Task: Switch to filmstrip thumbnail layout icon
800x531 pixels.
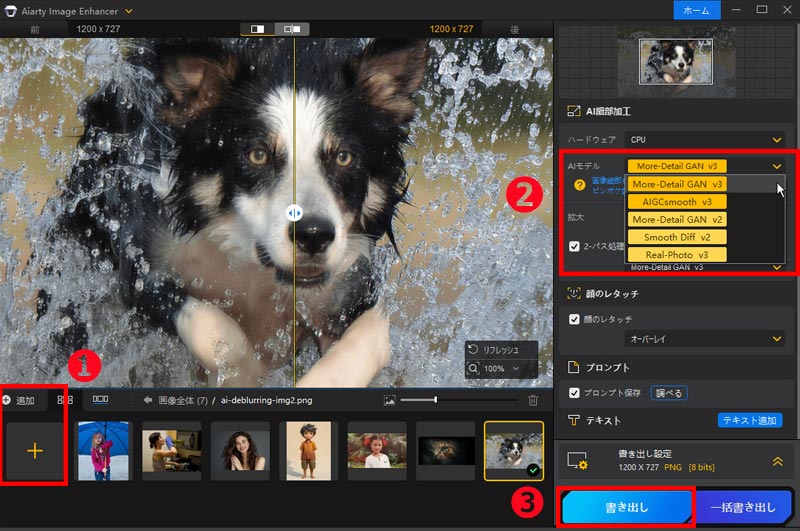Action: pyautogui.click(x=101, y=400)
